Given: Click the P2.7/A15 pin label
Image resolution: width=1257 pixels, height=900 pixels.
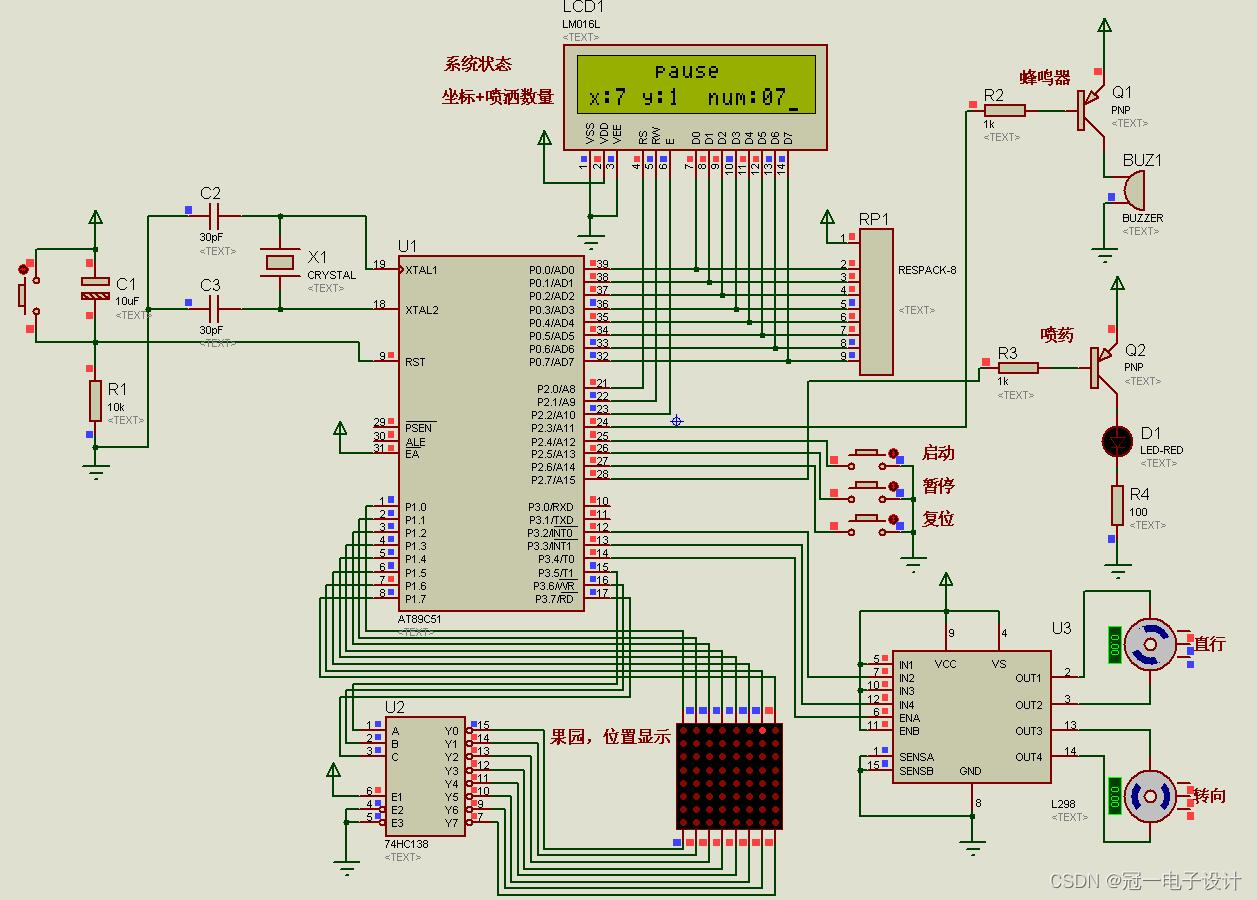Looking at the screenshot, I should click(552, 480).
